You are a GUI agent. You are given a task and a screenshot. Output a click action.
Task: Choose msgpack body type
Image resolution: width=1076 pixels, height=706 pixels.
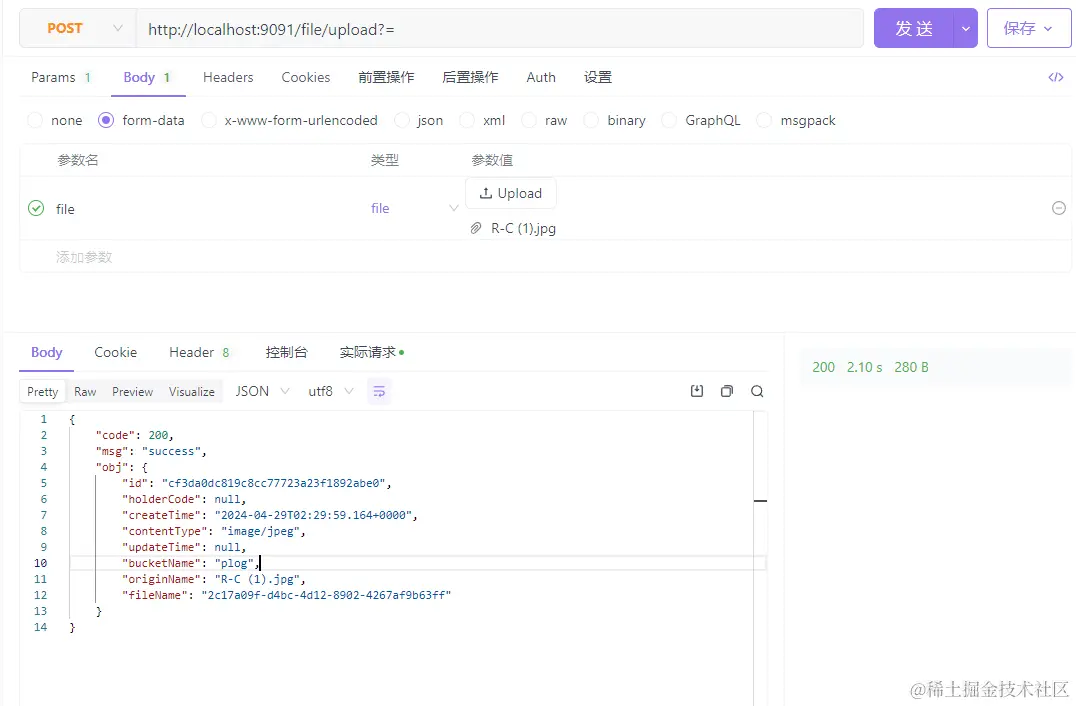point(796,120)
